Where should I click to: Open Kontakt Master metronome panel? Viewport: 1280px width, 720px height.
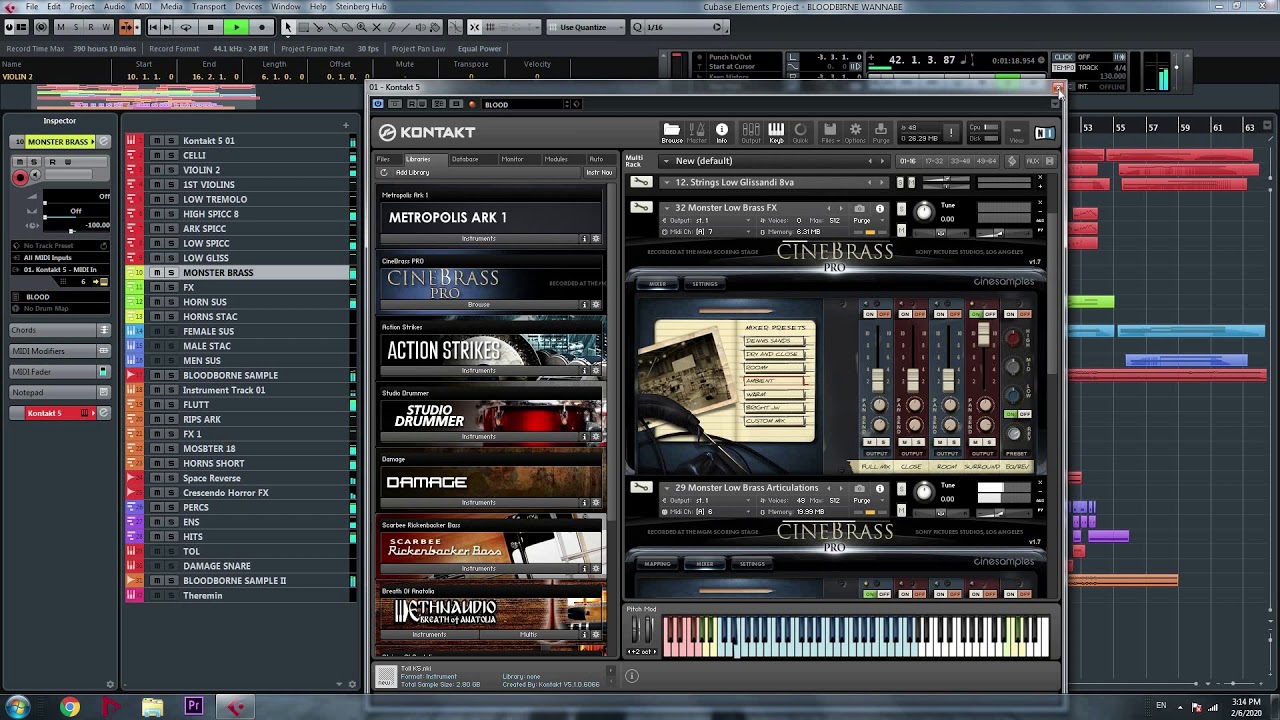click(697, 132)
